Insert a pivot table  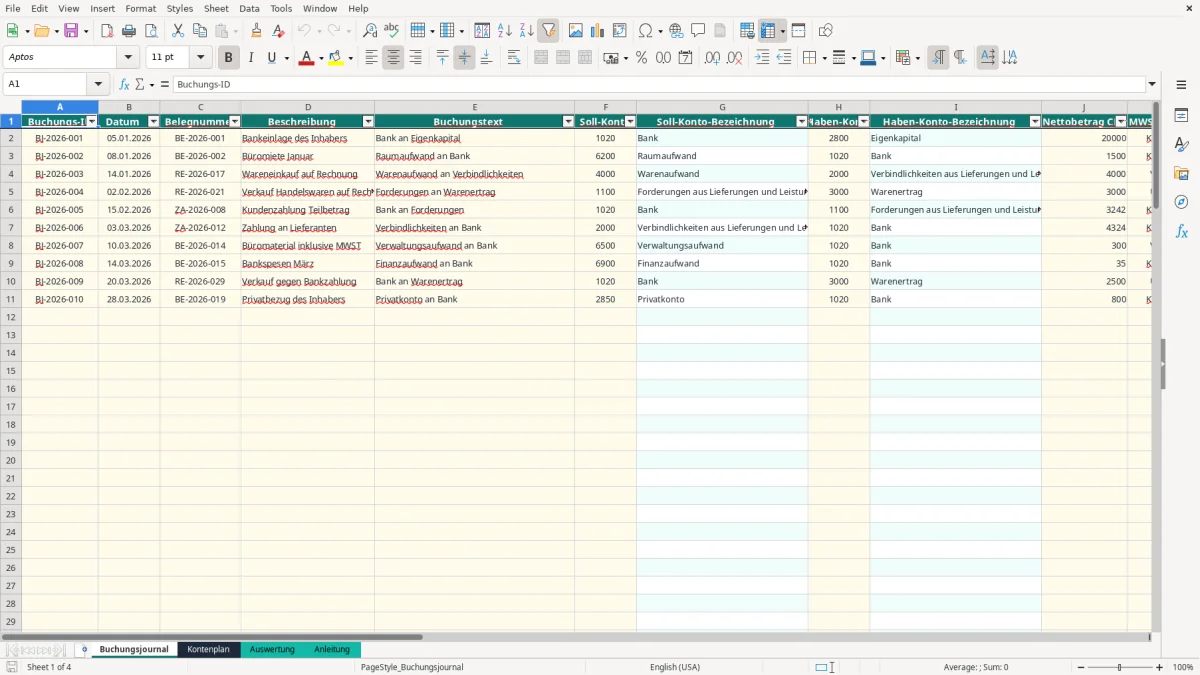click(620, 31)
